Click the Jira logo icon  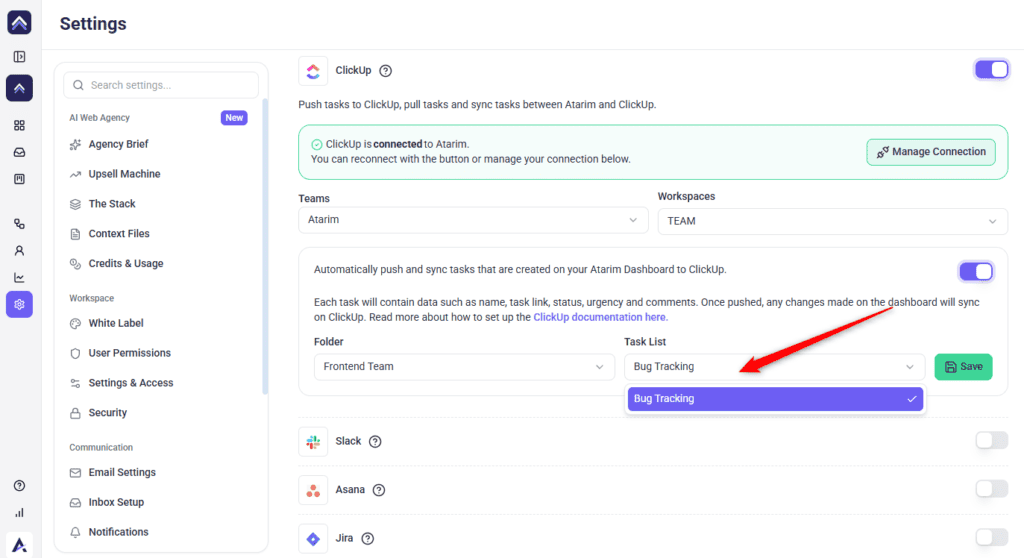pyautogui.click(x=313, y=538)
